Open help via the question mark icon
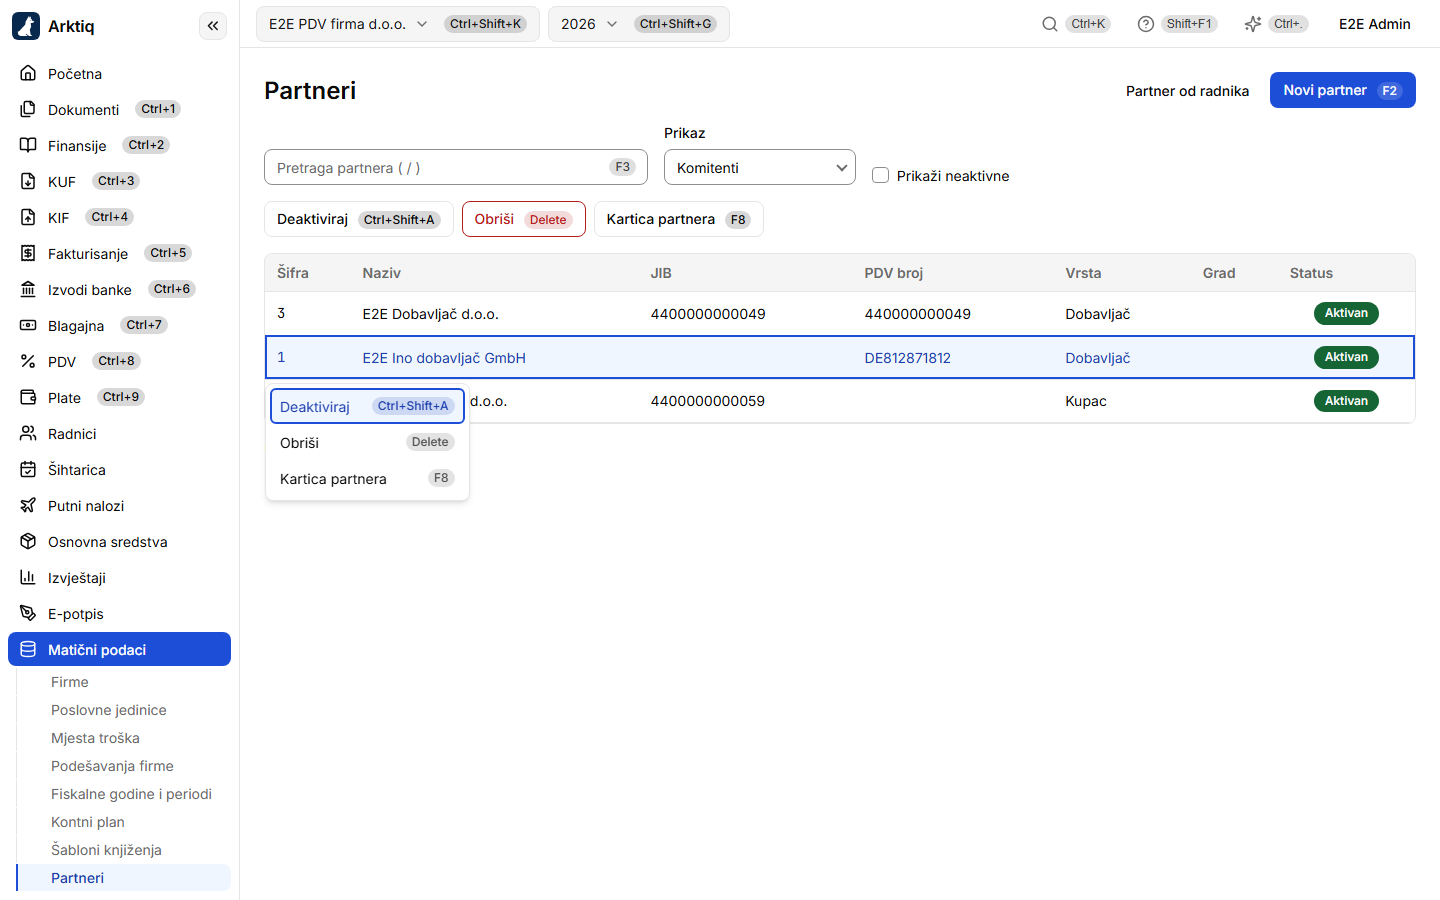The height and width of the screenshot is (900, 1440). click(x=1146, y=24)
